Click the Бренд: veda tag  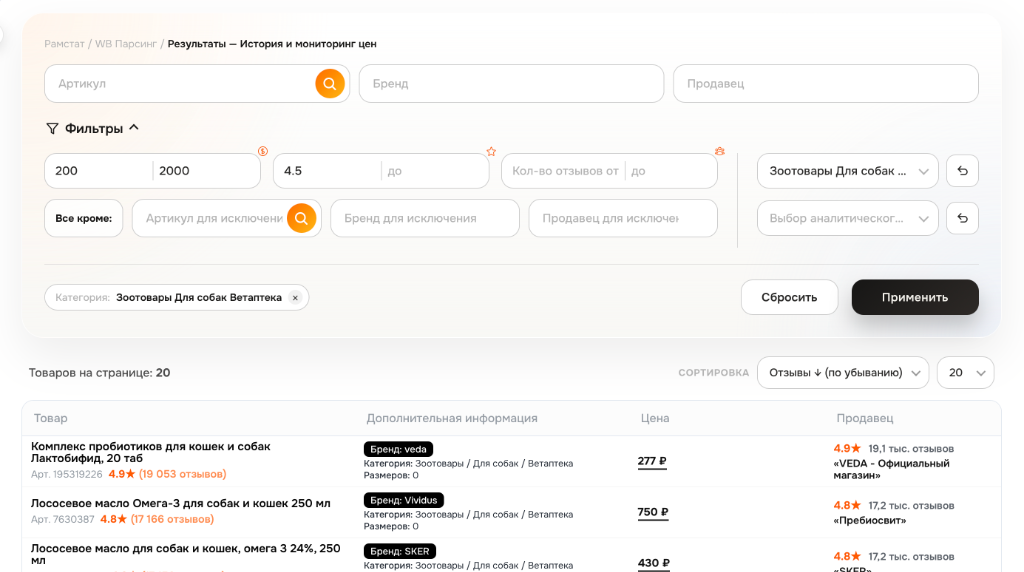click(398, 449)
